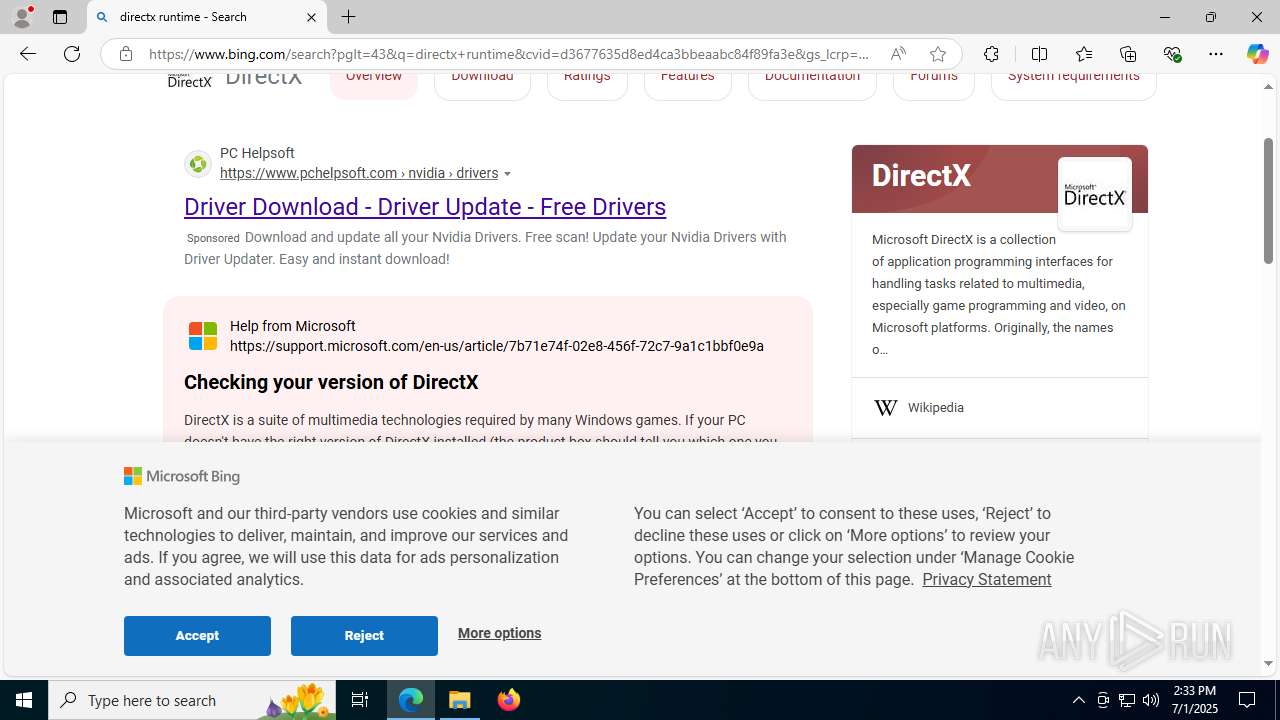
Task: Open Driver Download - Driver Update link
Action: 425,206
